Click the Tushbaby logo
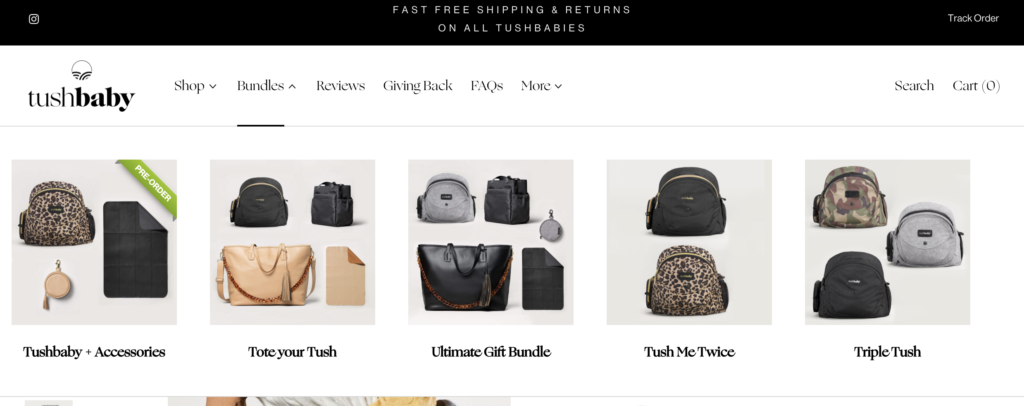 (x=81, y=86)
